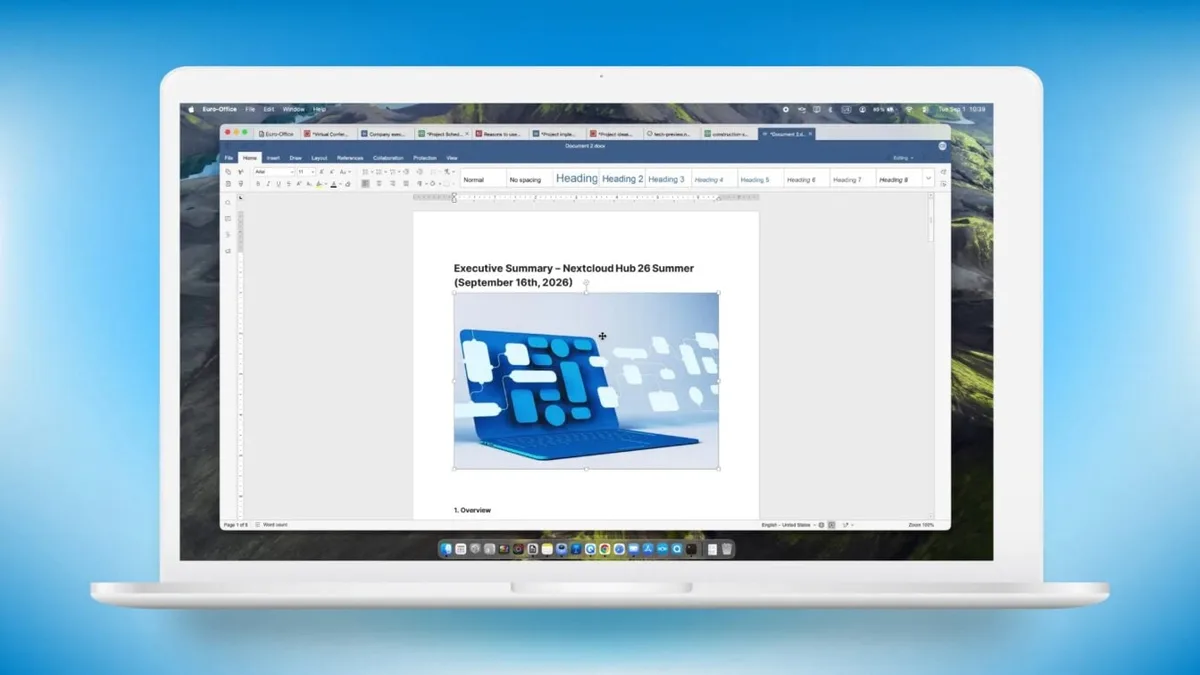Switch to the Company exec document tab
Viewport: 1200px width, 675px height.
coord(385,133)
